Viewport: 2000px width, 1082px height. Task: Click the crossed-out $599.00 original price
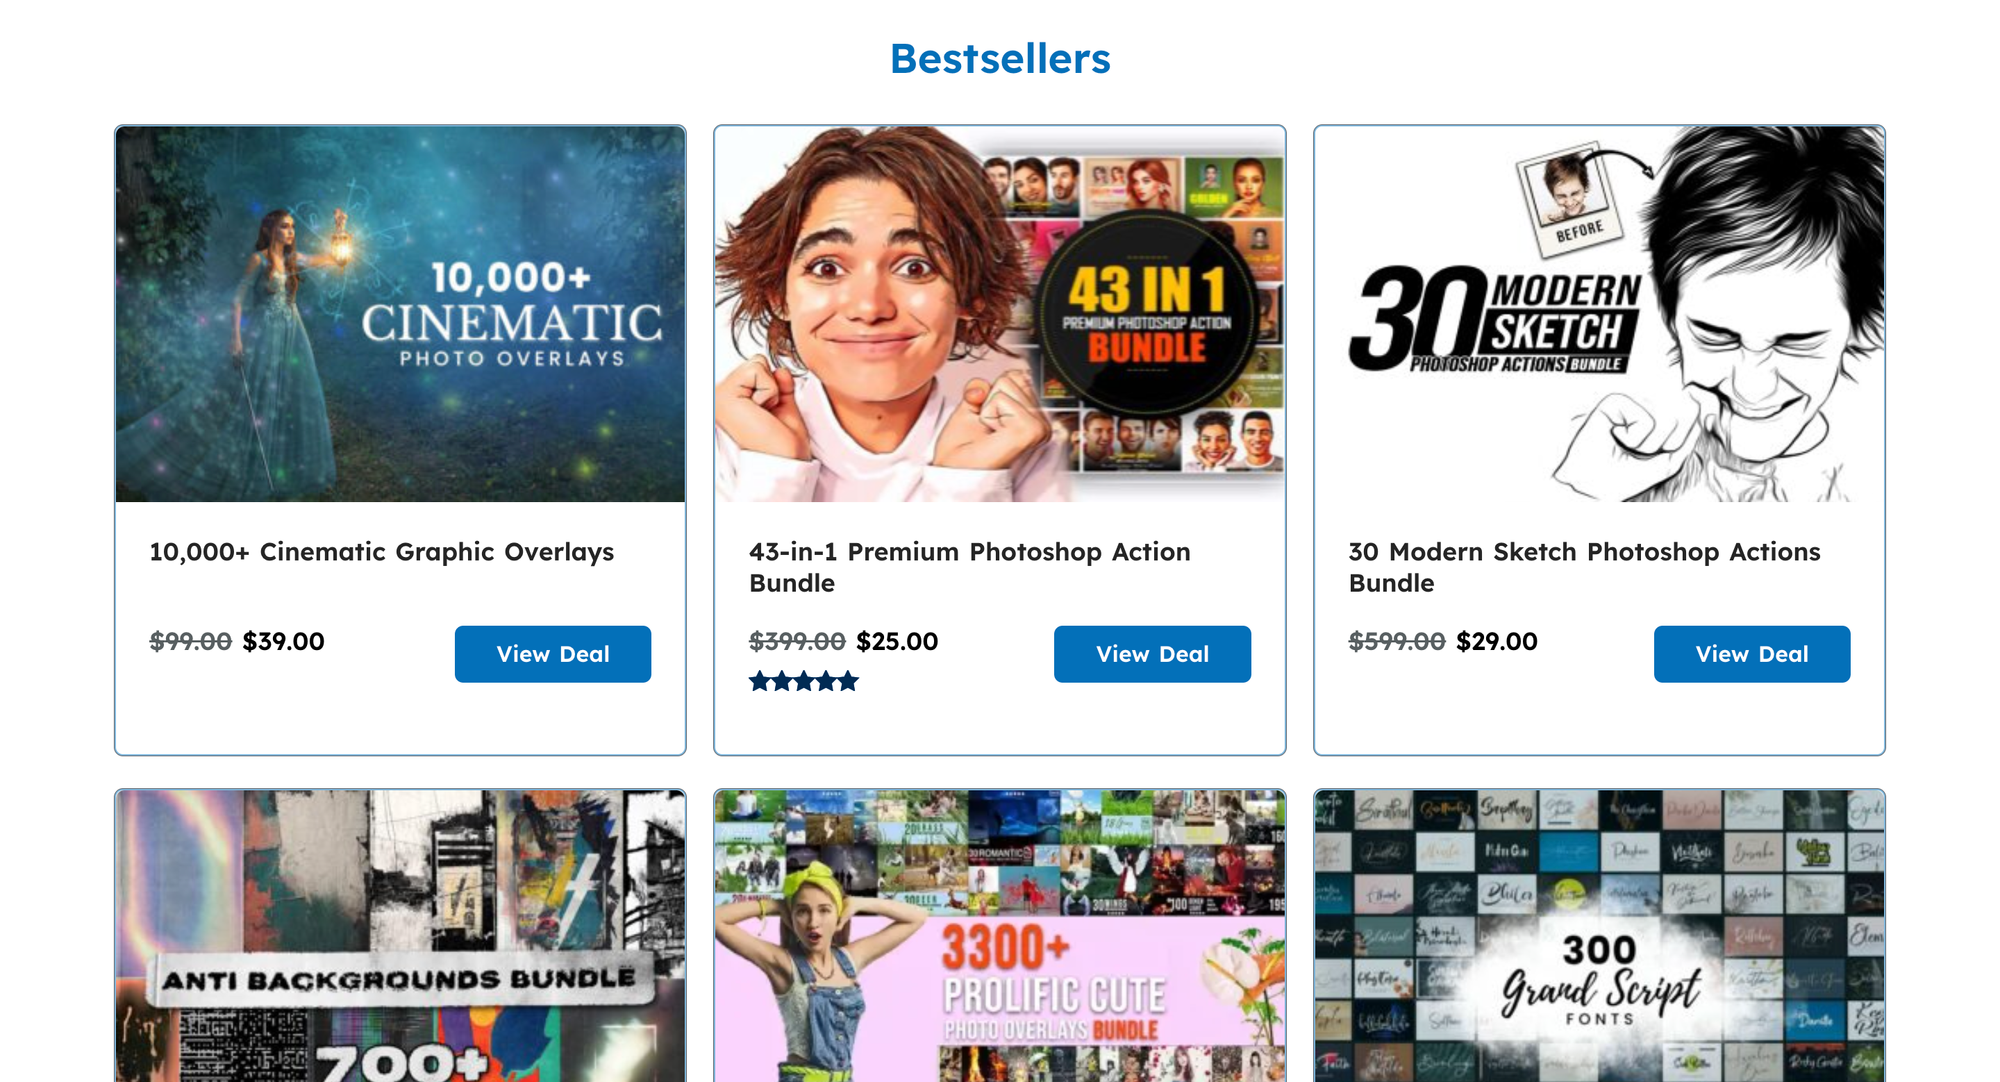click(x=1397, y=641)
